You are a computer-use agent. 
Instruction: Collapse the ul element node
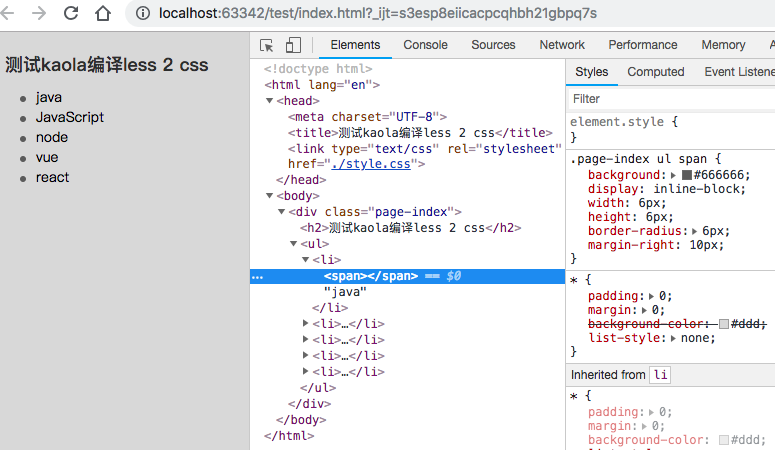[x=293, y=243]
